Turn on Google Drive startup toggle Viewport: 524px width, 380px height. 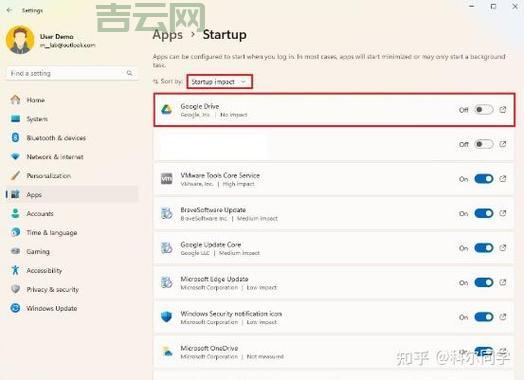(x=484, y=110)
